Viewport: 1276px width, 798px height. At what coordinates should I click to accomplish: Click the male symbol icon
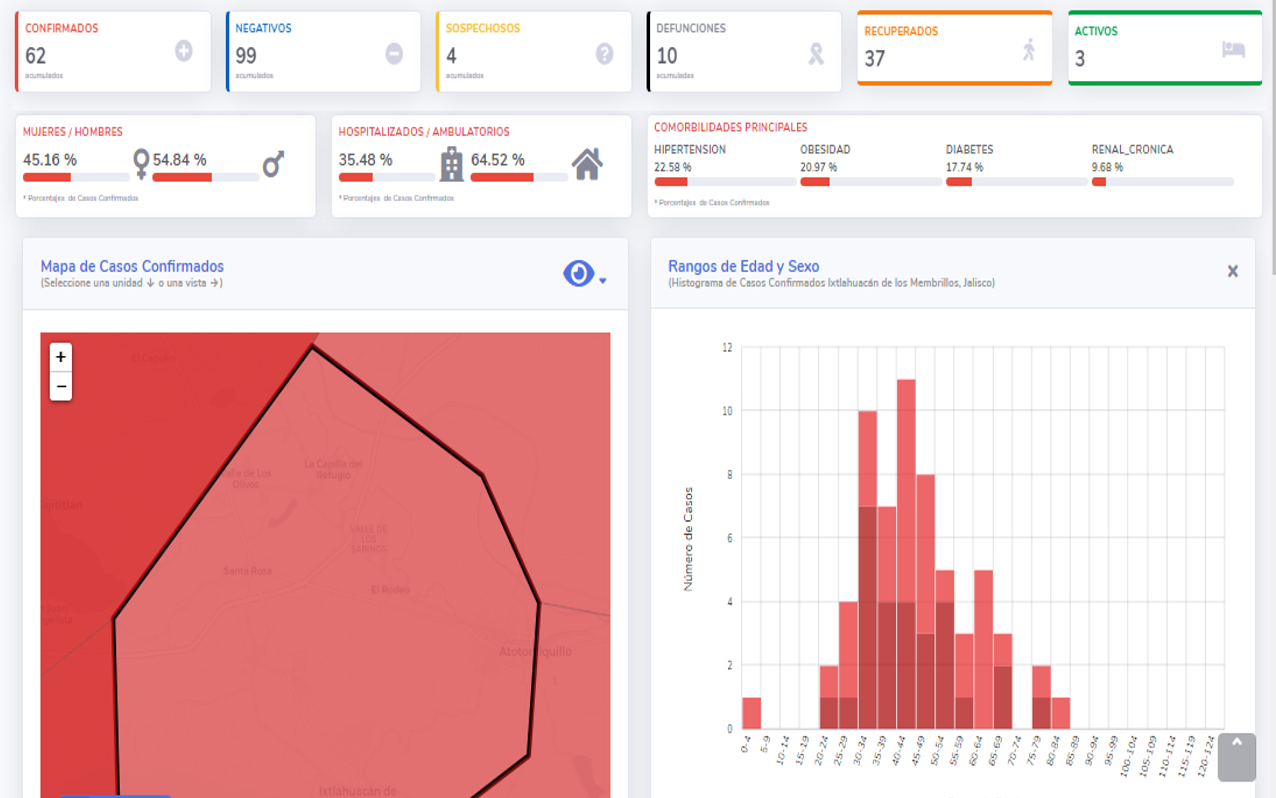coord(273,164)
